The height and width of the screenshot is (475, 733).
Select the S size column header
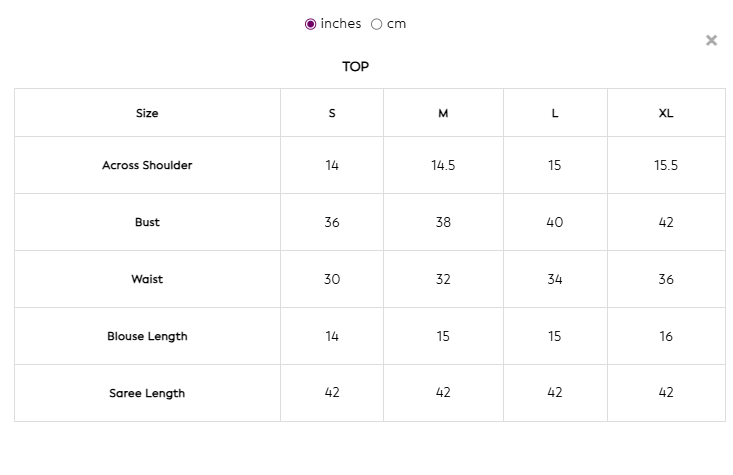[332, 113]
